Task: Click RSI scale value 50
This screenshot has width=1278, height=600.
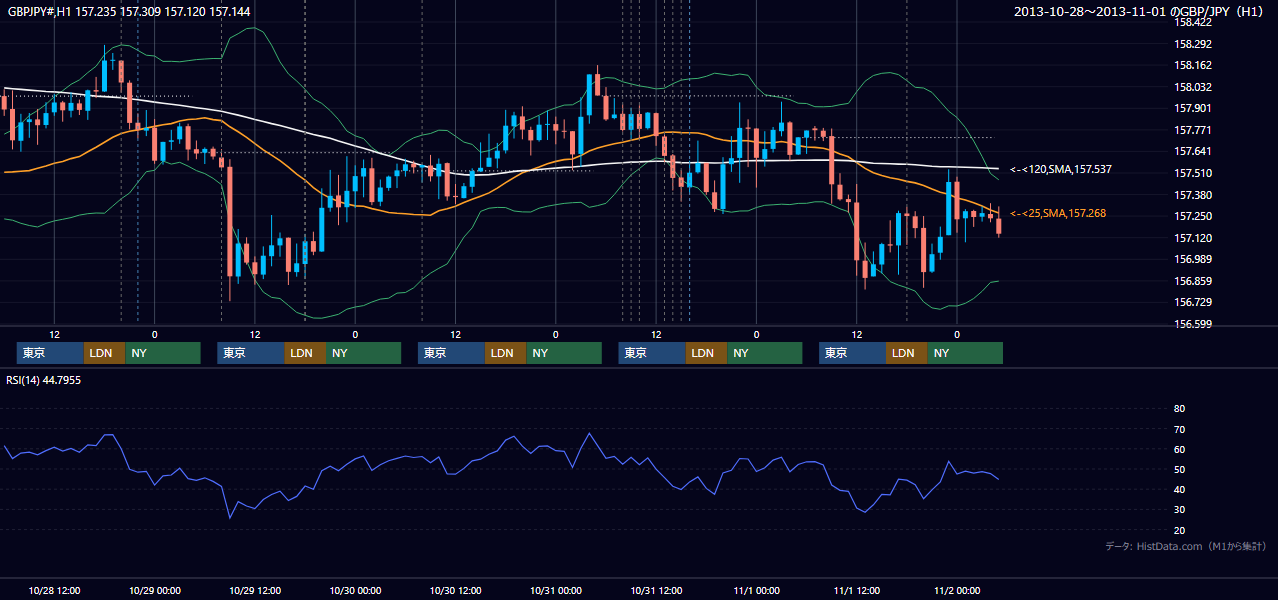Action: tap(1179, 469)
